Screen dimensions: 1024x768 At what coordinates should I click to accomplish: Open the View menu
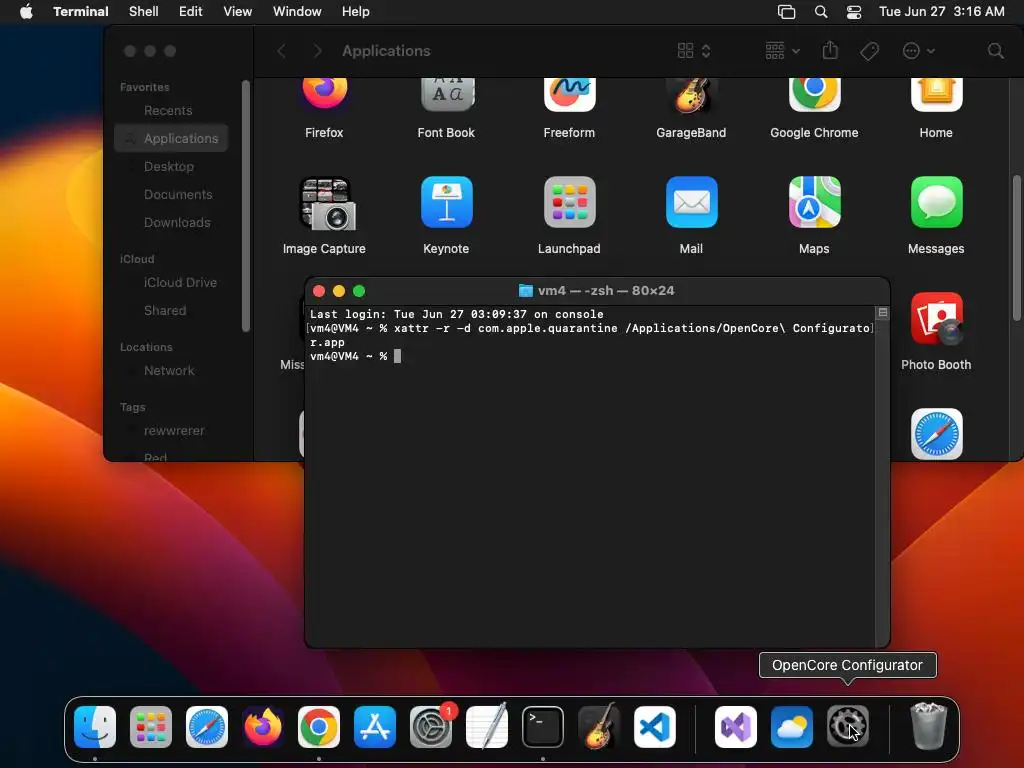pyautogui.click(x=238, y=12)
